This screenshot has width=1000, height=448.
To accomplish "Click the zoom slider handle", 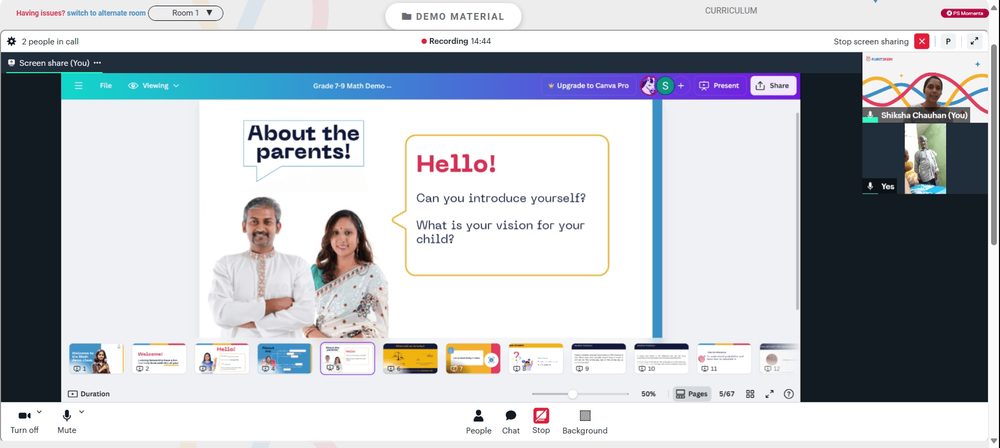I will pos(573,394).
